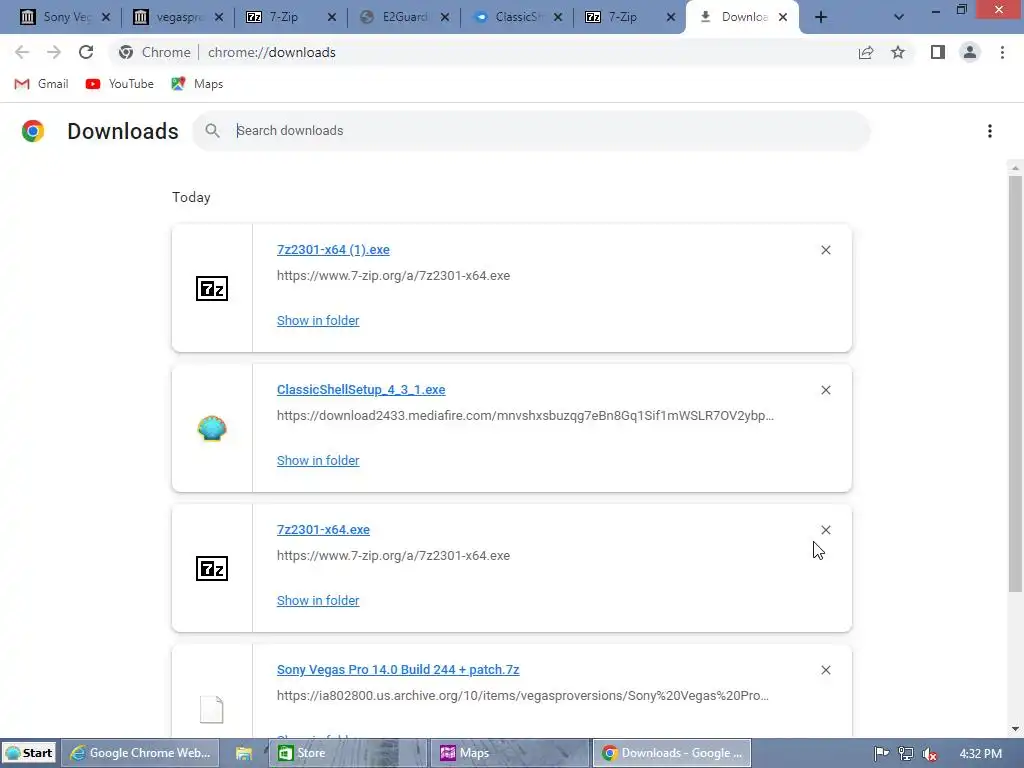Image resolution: width=1024 pixels, height=768 pixels.
Task: Go forward with the browser forward arrow
Action: 54,52
